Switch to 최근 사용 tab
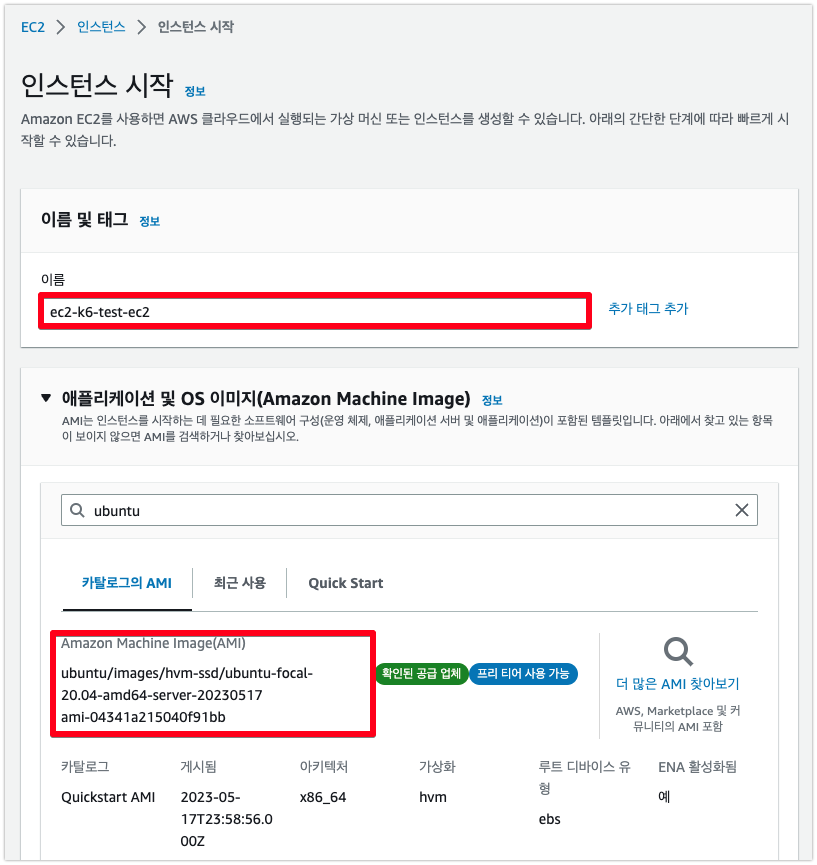 coord(240,583)
